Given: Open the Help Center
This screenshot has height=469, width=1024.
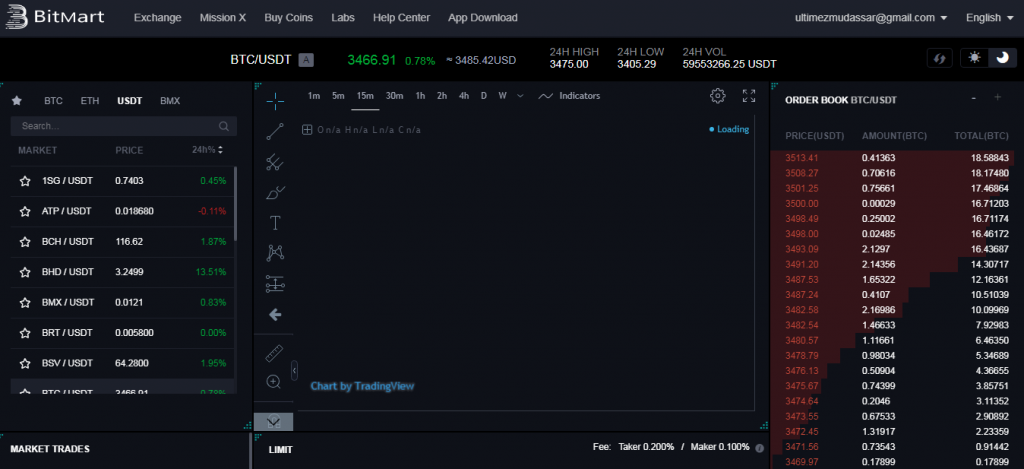Looking at the screenshot, I should click(x=402, y=18).
